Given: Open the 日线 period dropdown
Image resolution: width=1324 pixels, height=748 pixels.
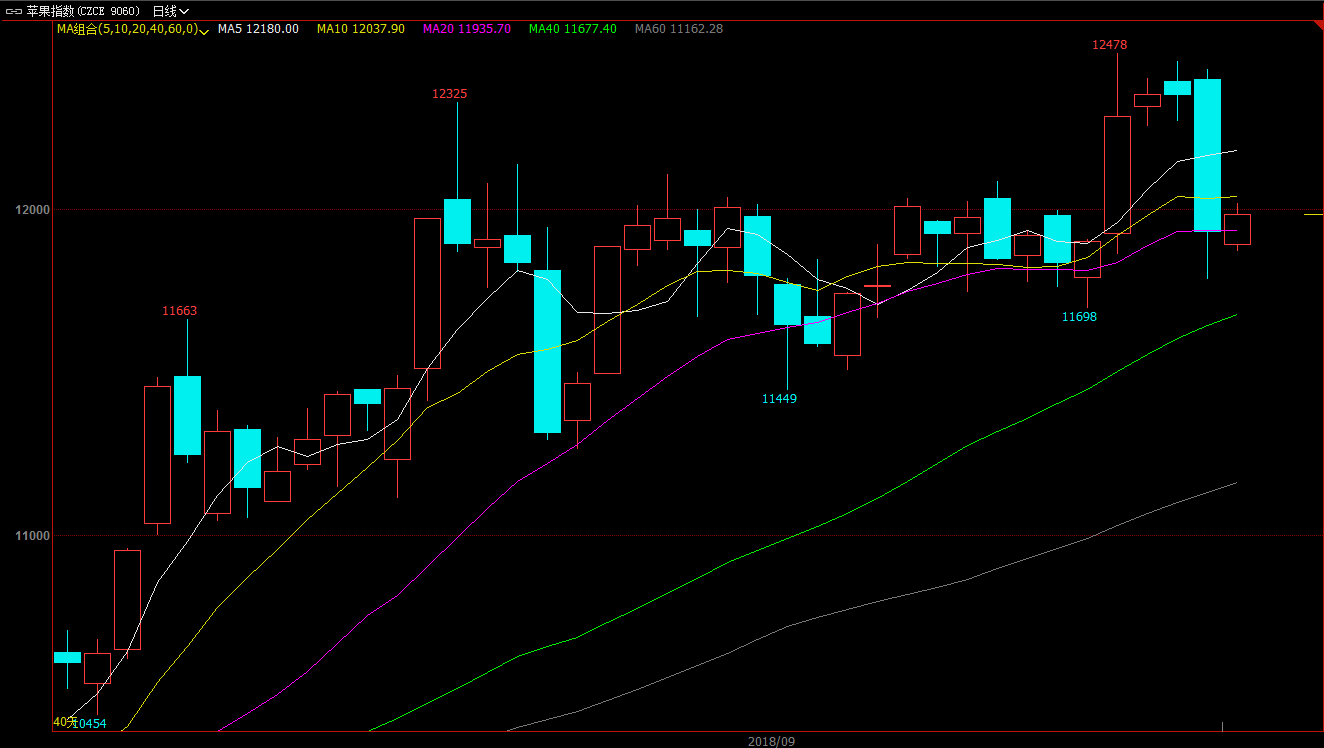Looking at the screenshot, I should [x=170, y=11].
